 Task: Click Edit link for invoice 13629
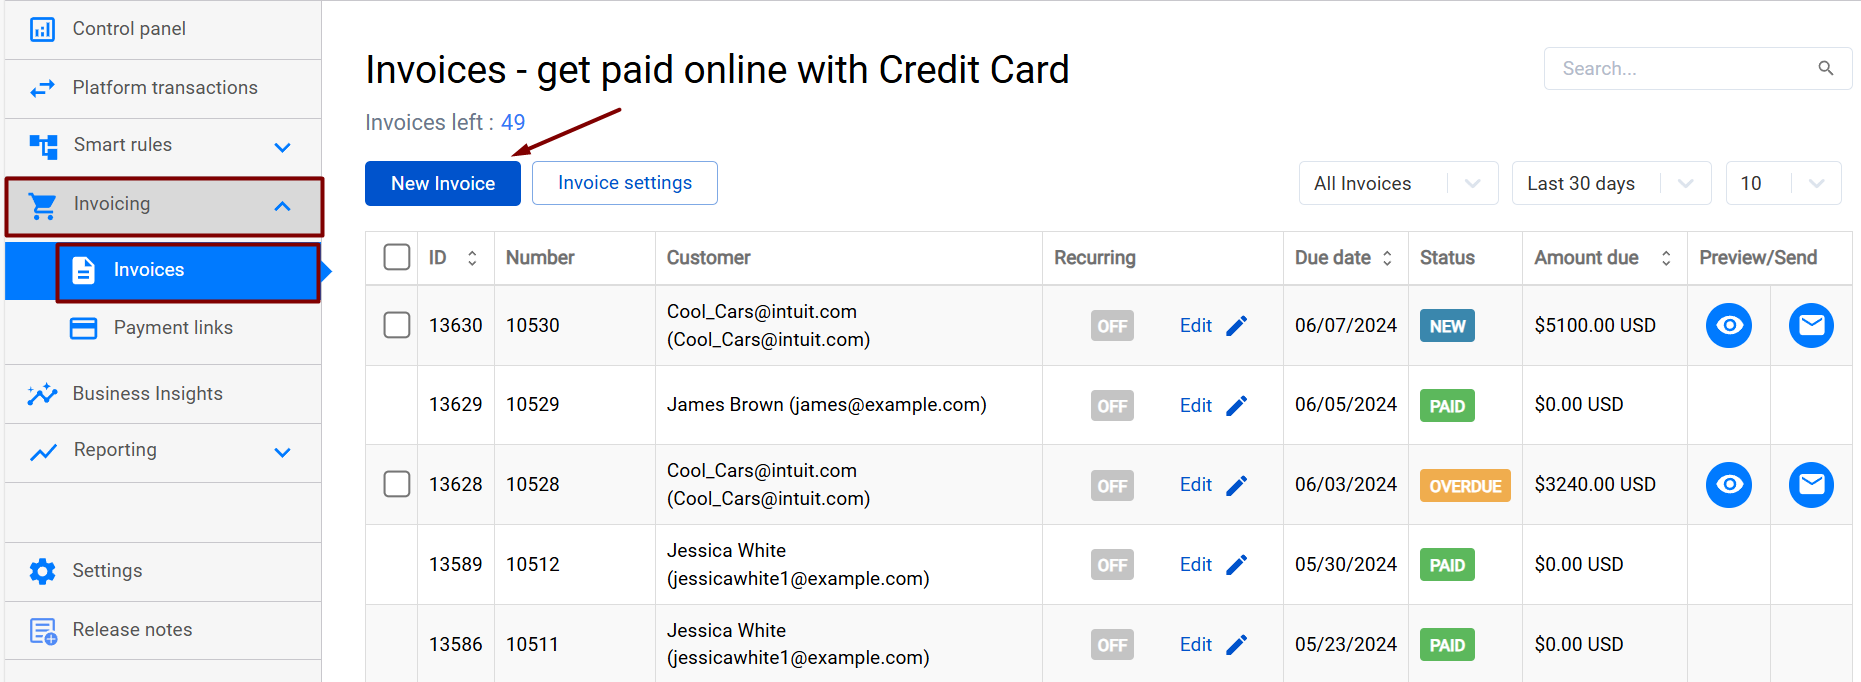[x=1196, y=406]
